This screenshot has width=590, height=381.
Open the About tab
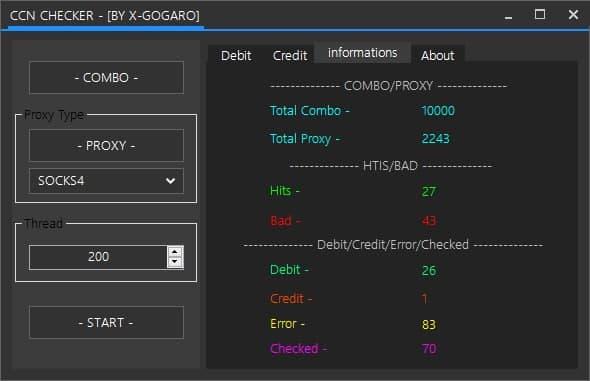438,56
